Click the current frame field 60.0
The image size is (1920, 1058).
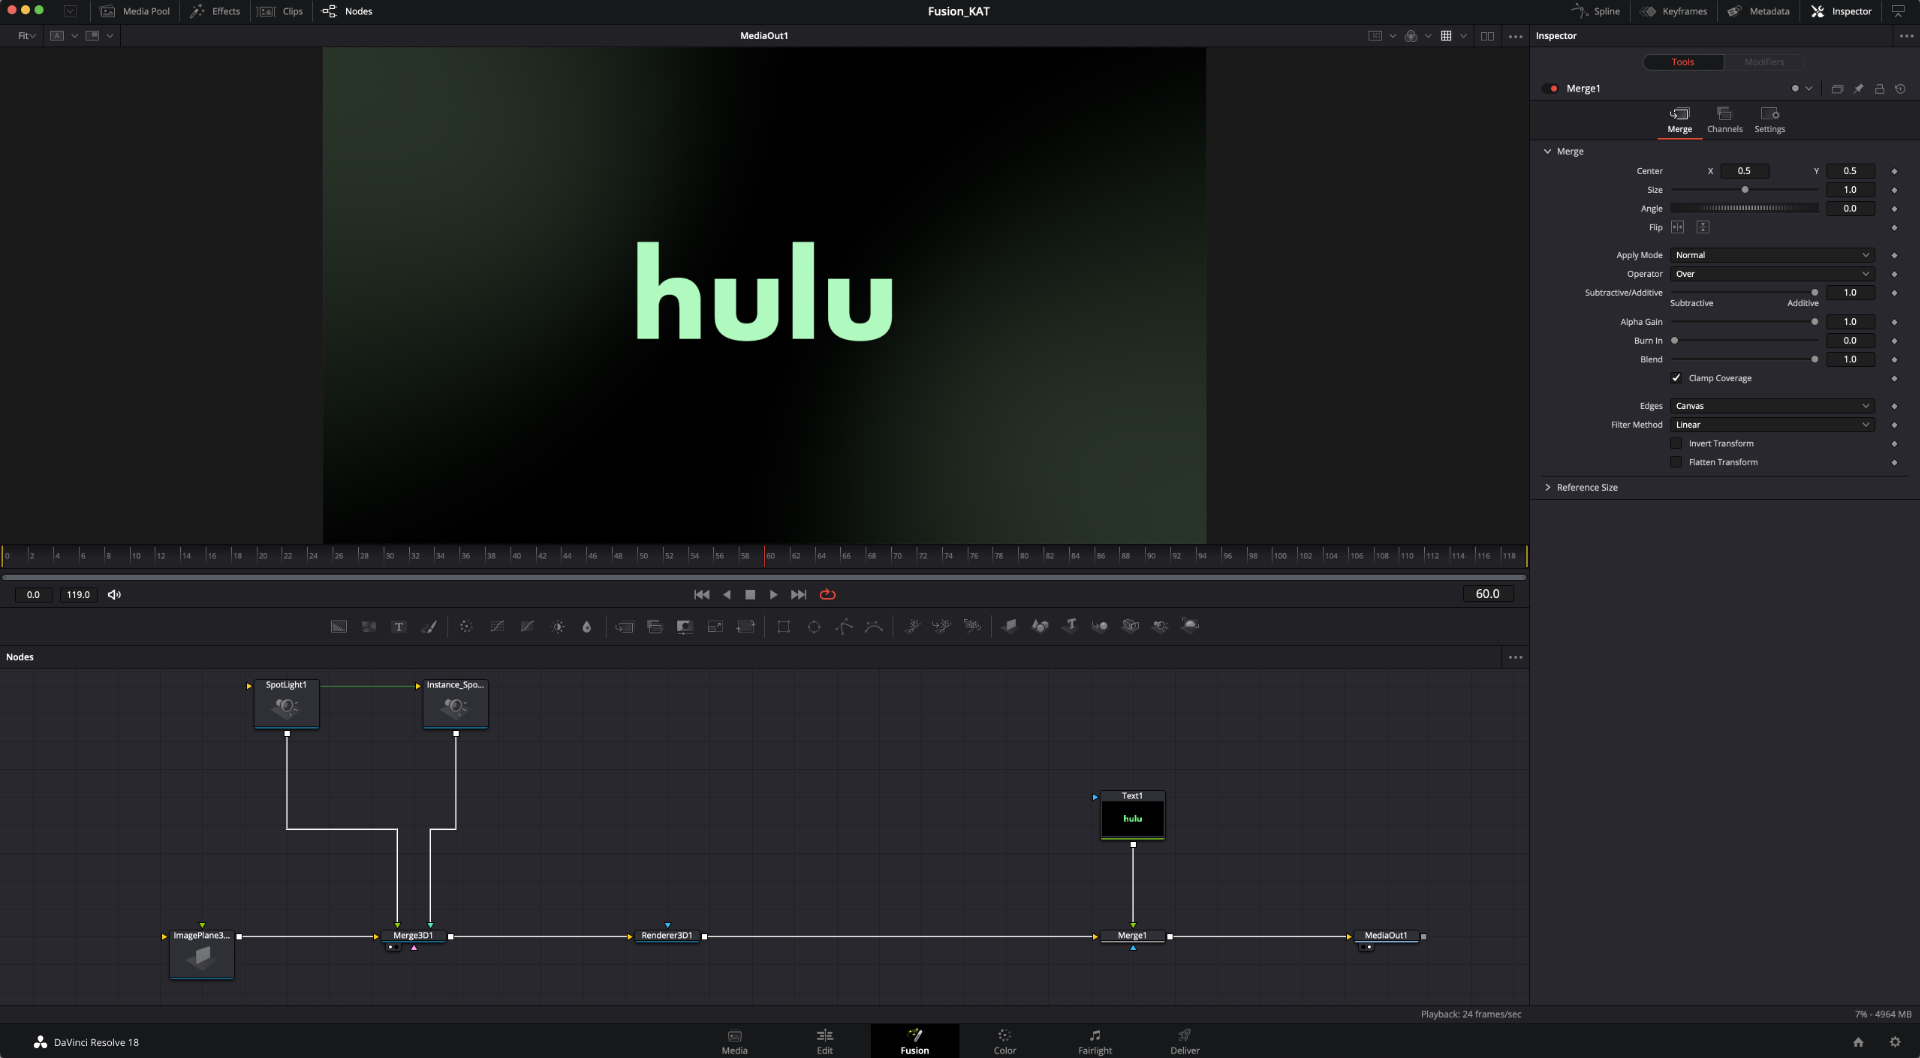(x=1487, y=594)
